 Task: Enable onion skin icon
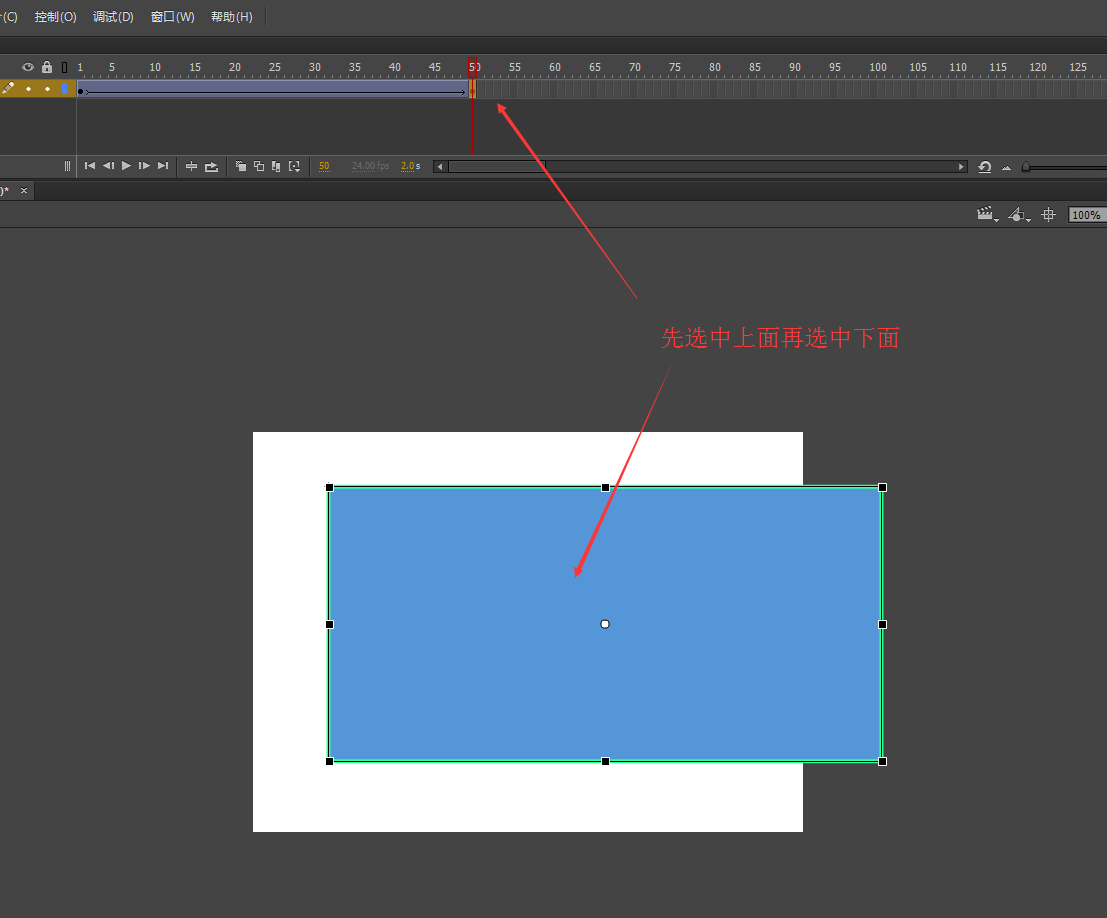click(x=241, y=167)
